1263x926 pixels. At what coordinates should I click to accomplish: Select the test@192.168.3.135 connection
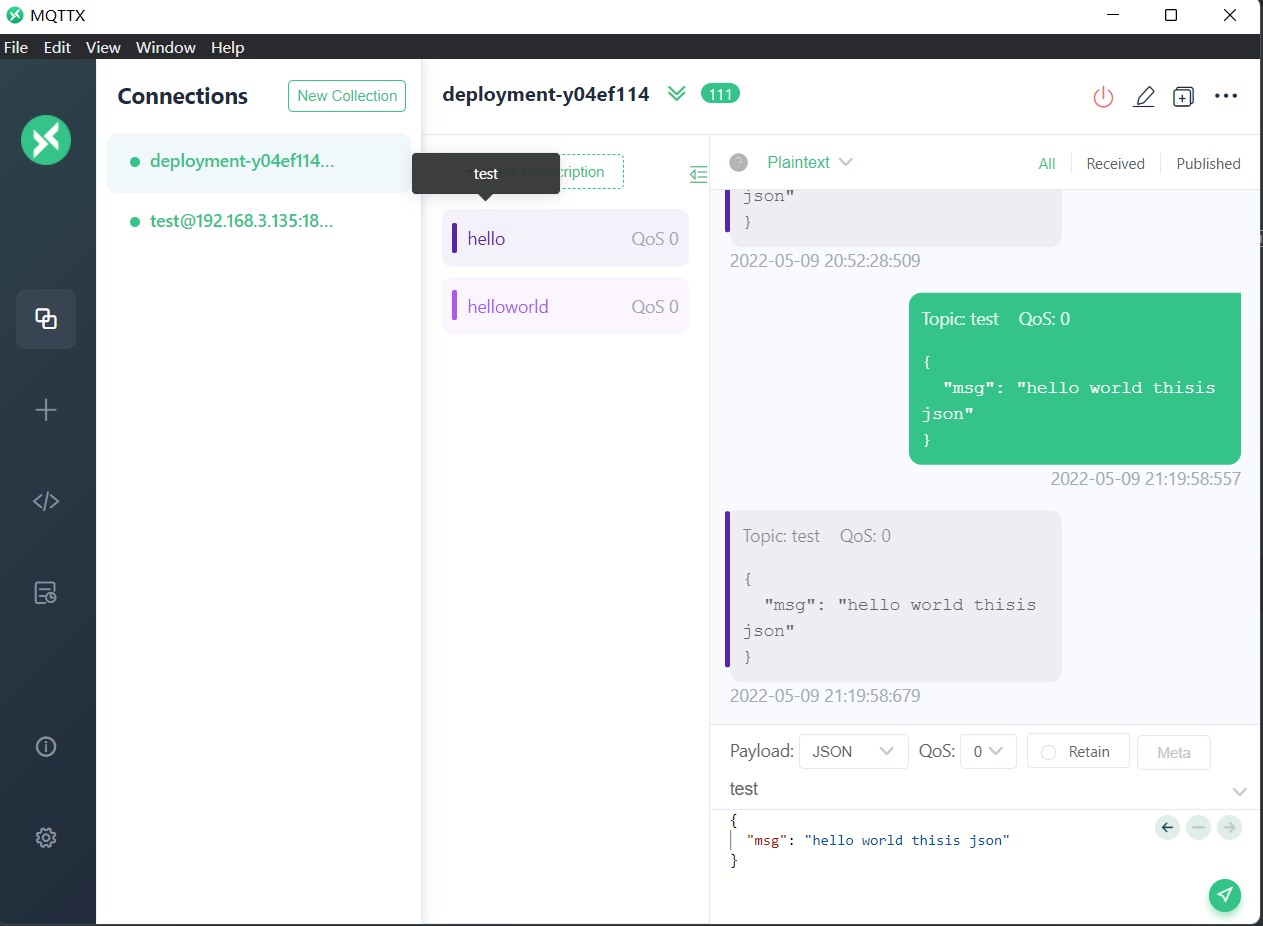pos(259,221)
